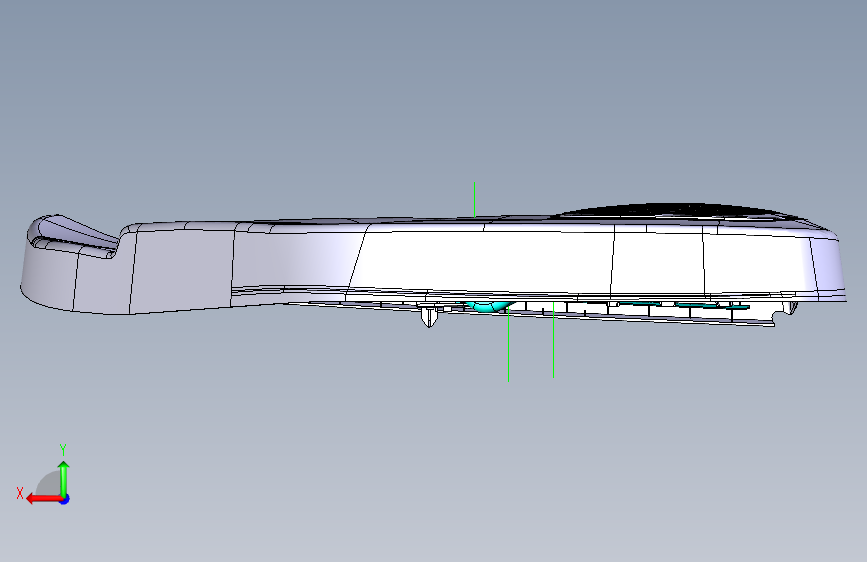Image resolution: width=867 pixels, height=562 pixels.
Task: Select the small pin protruding below the body
Action: [429, 316]
